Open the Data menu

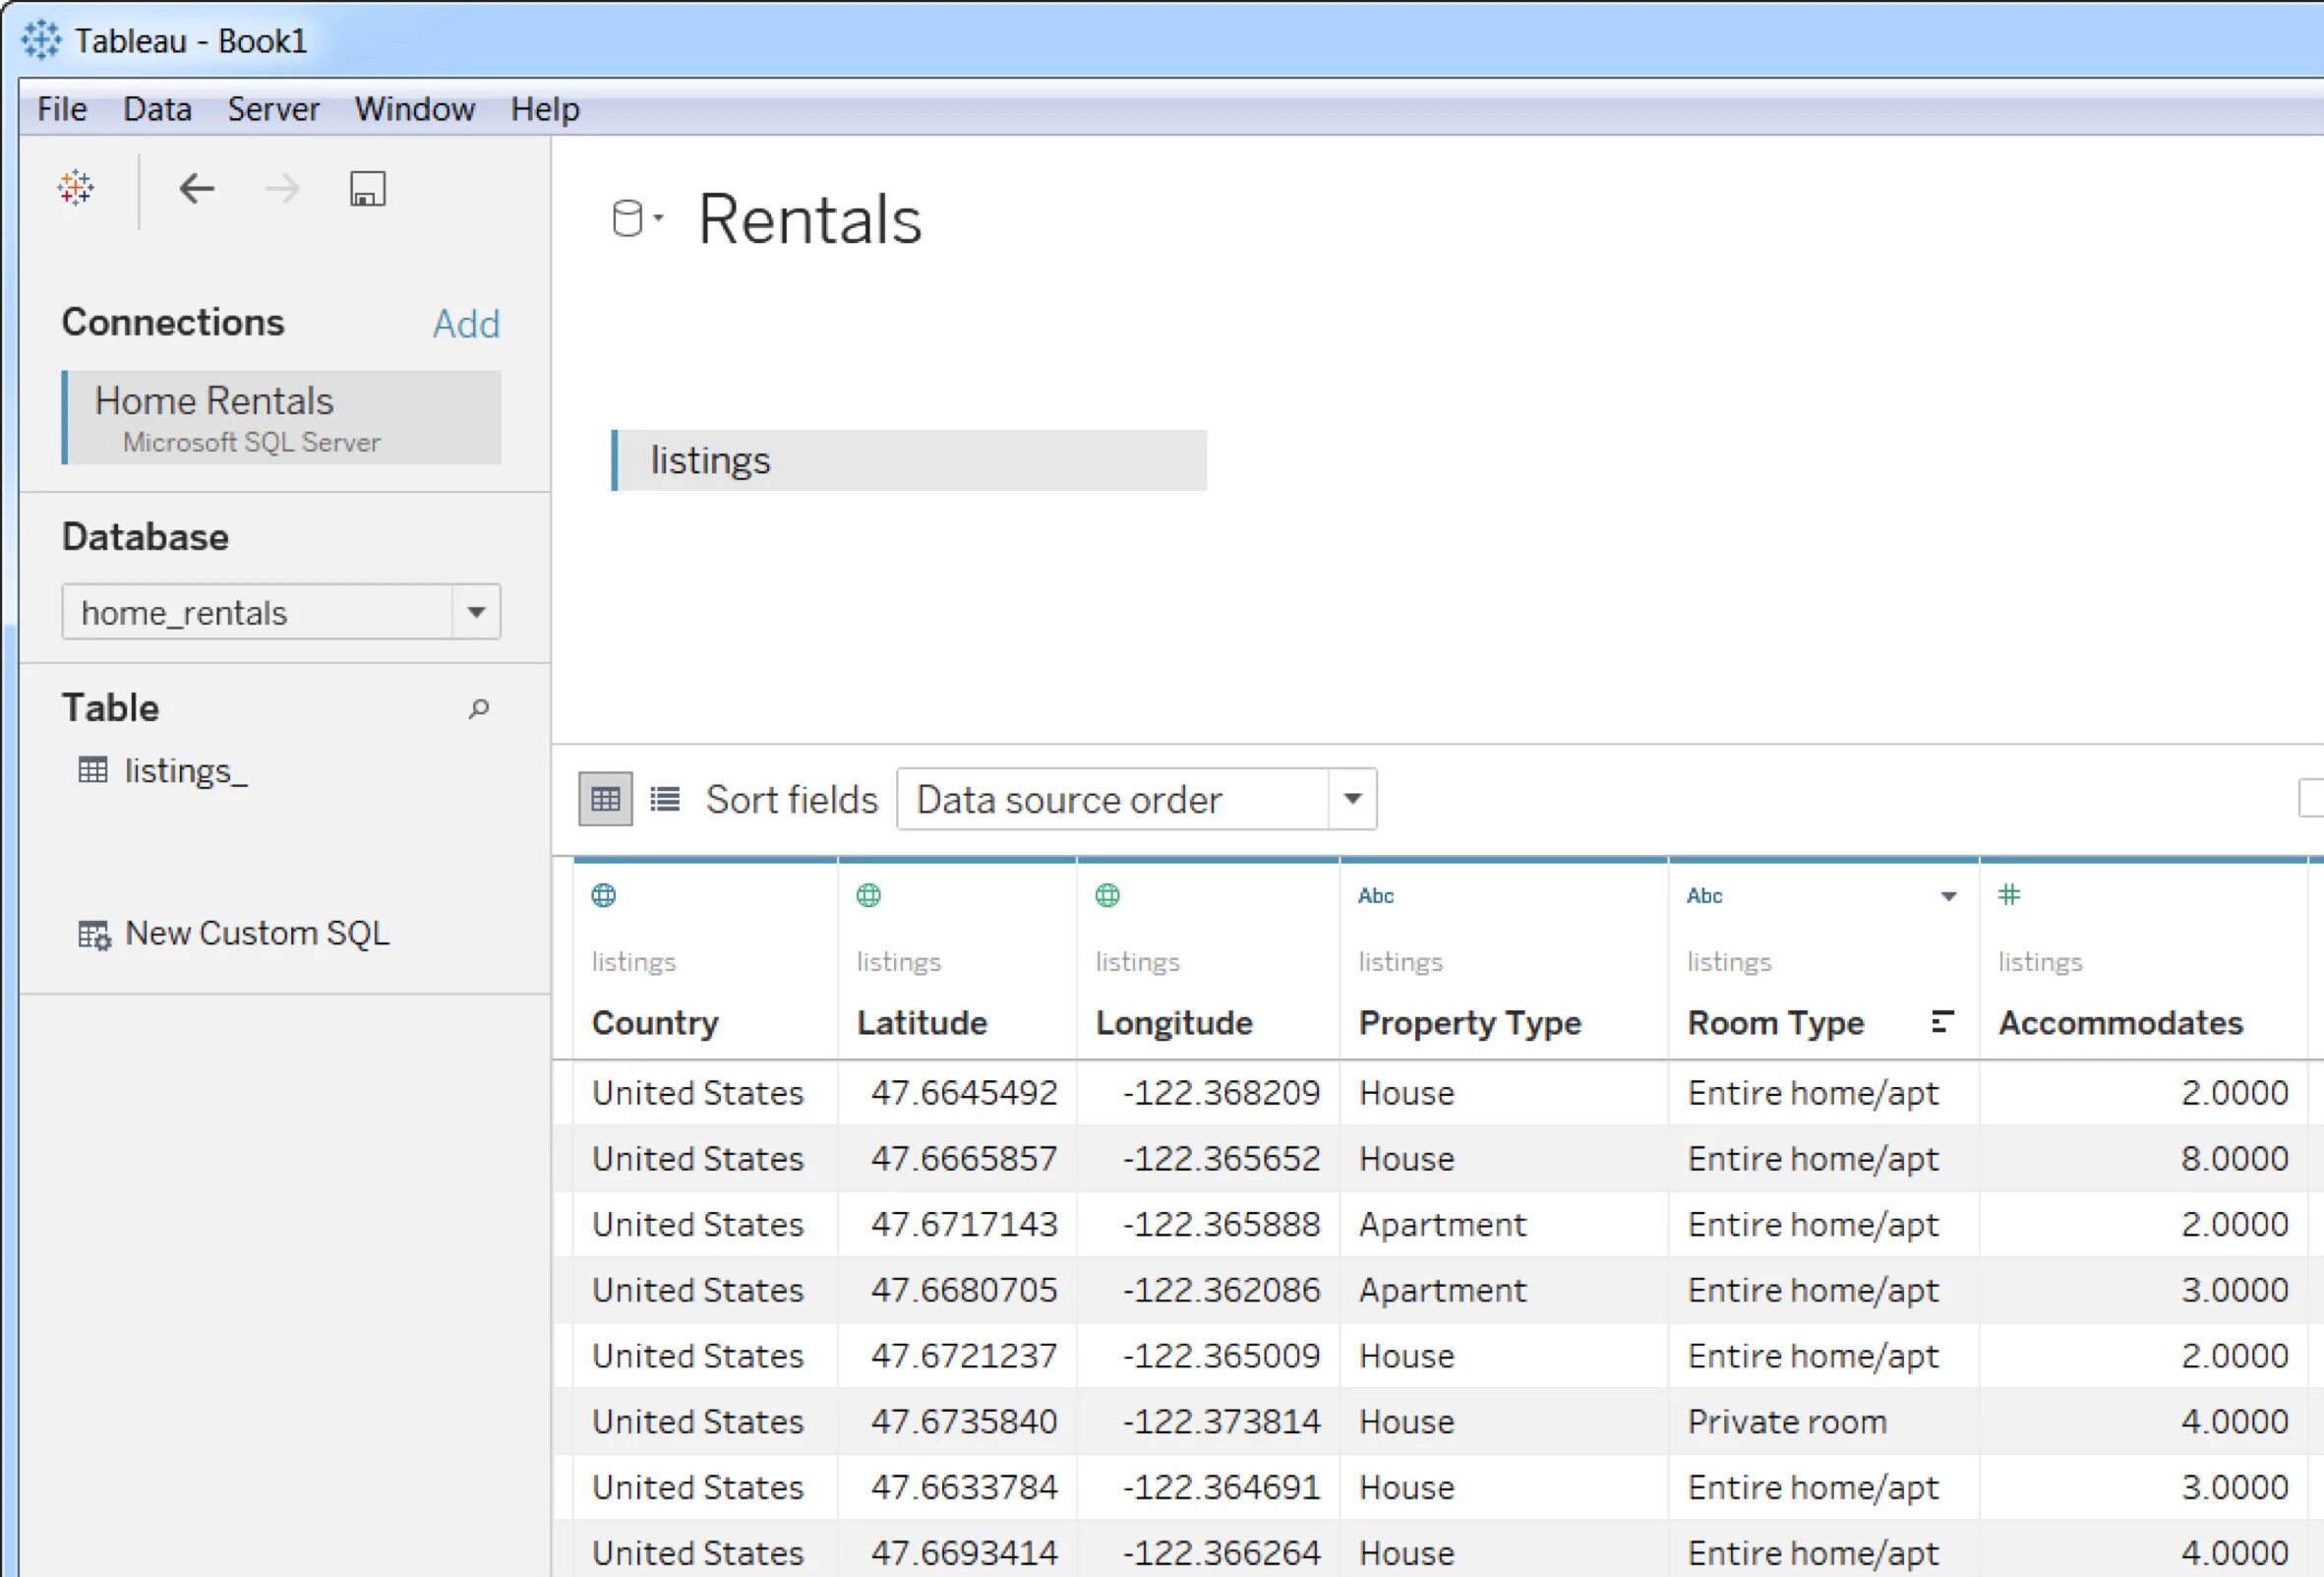click(157, 109)
